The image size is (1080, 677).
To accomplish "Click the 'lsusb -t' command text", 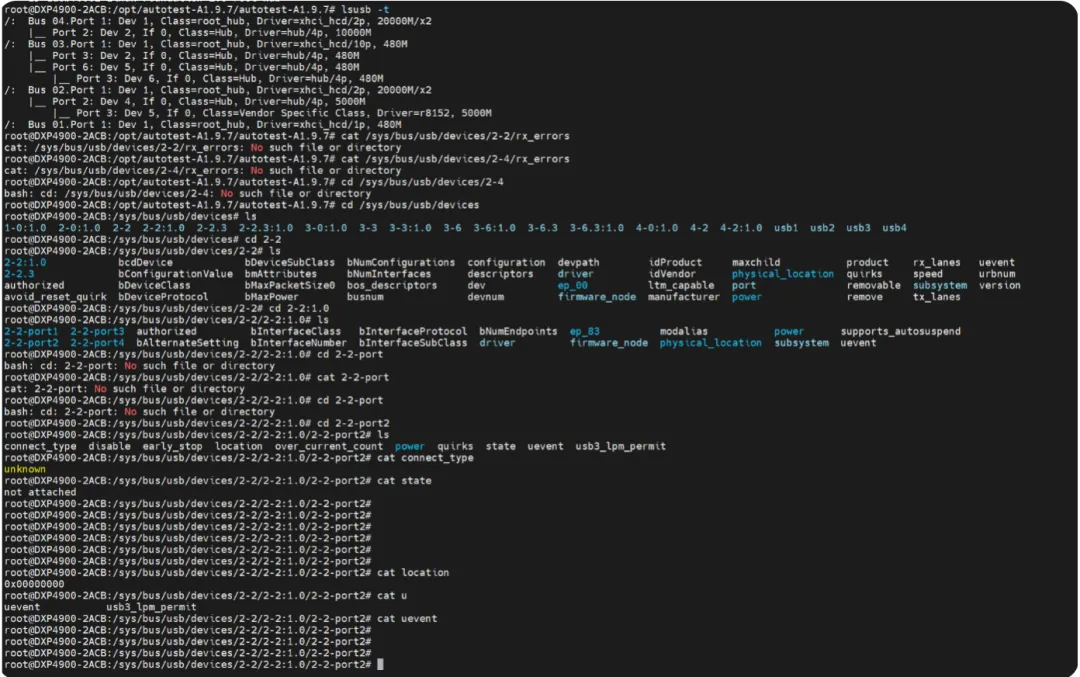I will pos(365,10).
